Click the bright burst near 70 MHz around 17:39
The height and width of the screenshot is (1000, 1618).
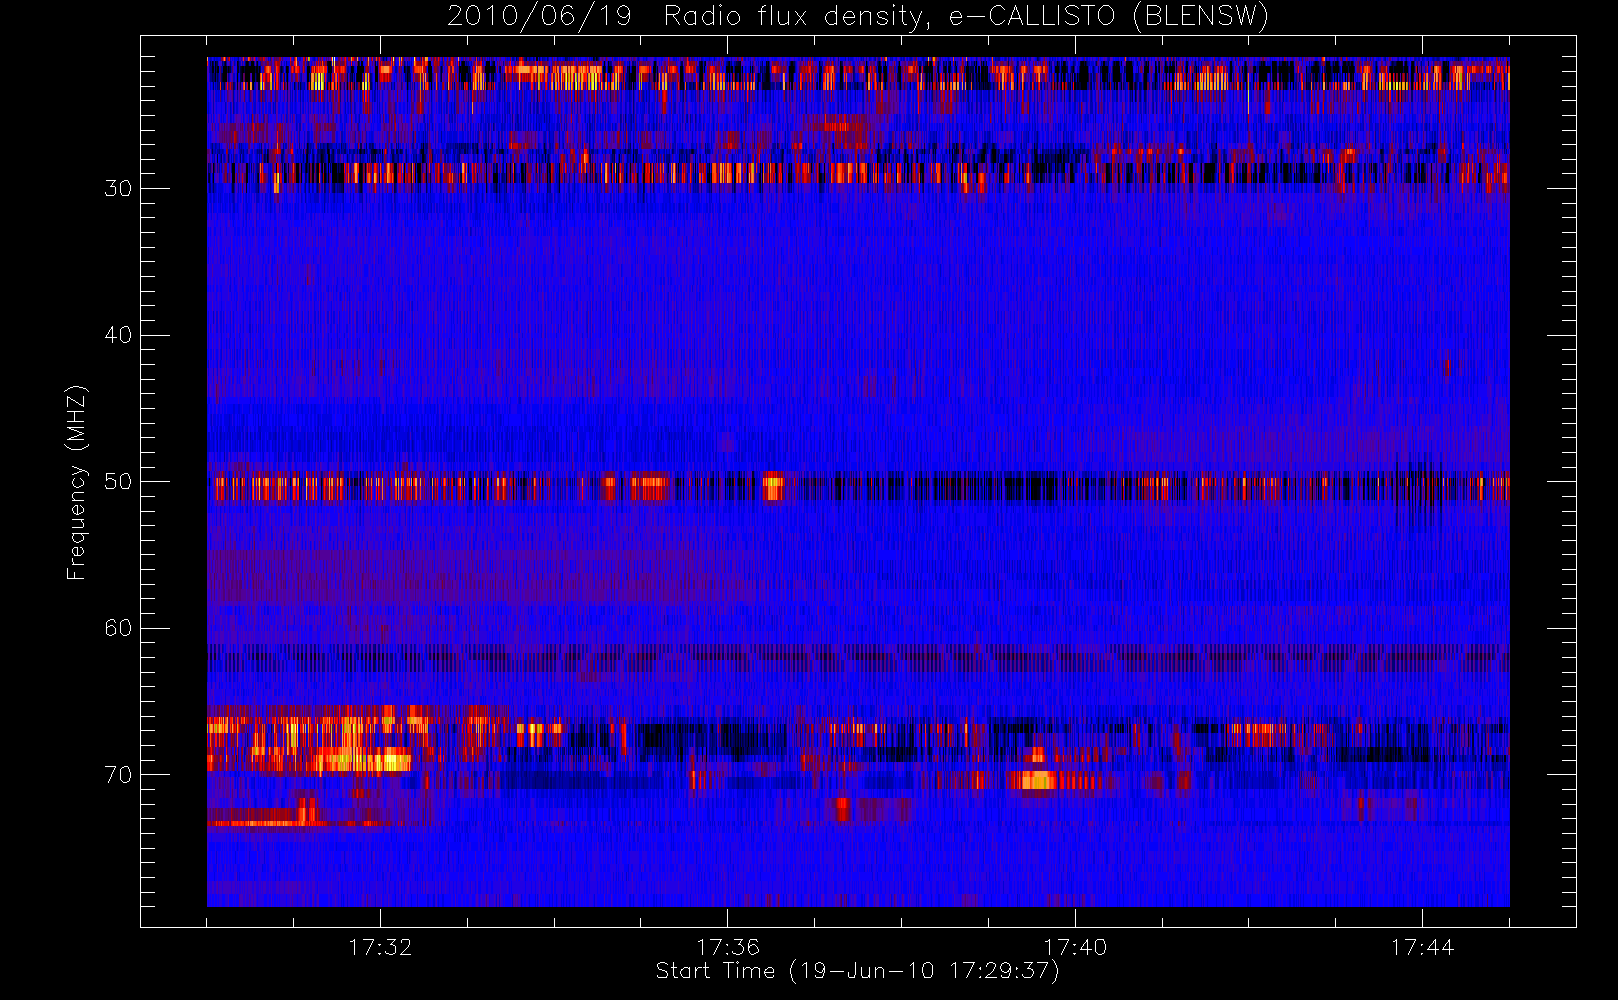[1037, 780]
